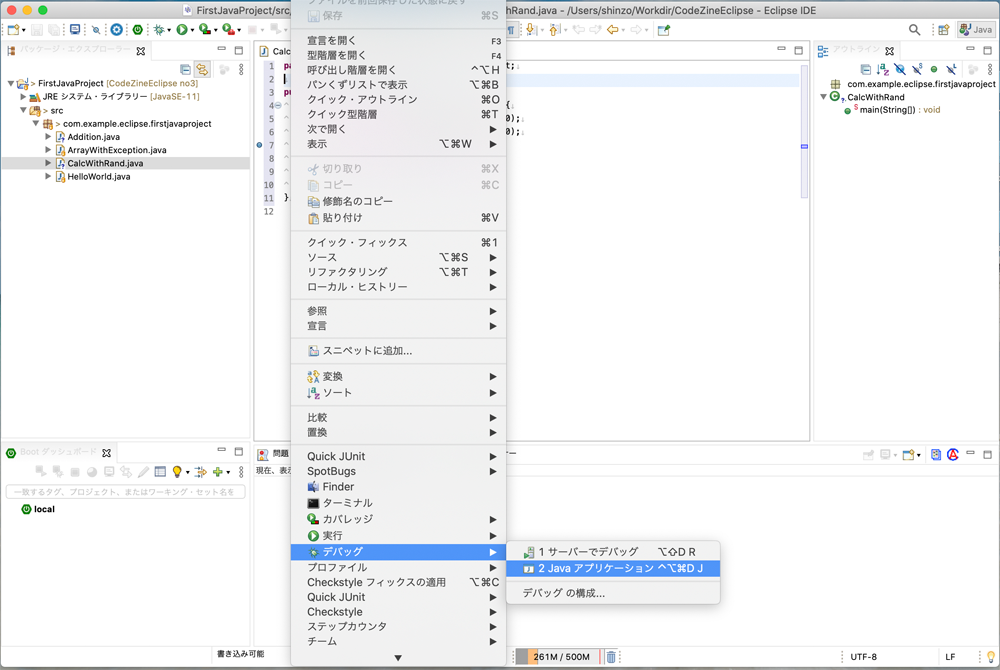Viewport: 1000px width, 670px height.
Task: Choose 宣言を開く from context menu
Action: tap(398, 41)
